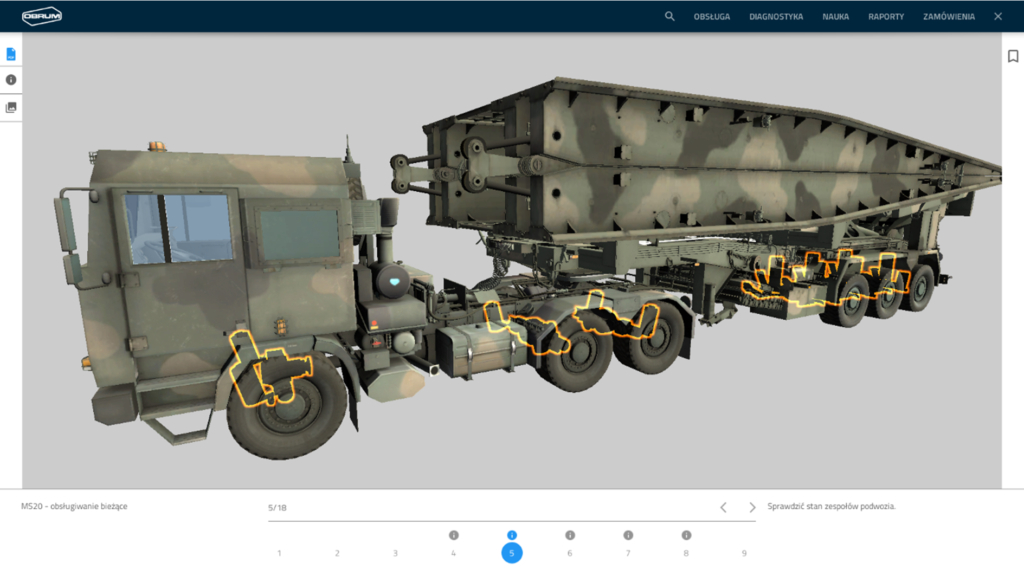The width and height of the screenshot is (1024, 576).
Task: Jump to step 9 in the timeline
Action: tap(744, 553)
